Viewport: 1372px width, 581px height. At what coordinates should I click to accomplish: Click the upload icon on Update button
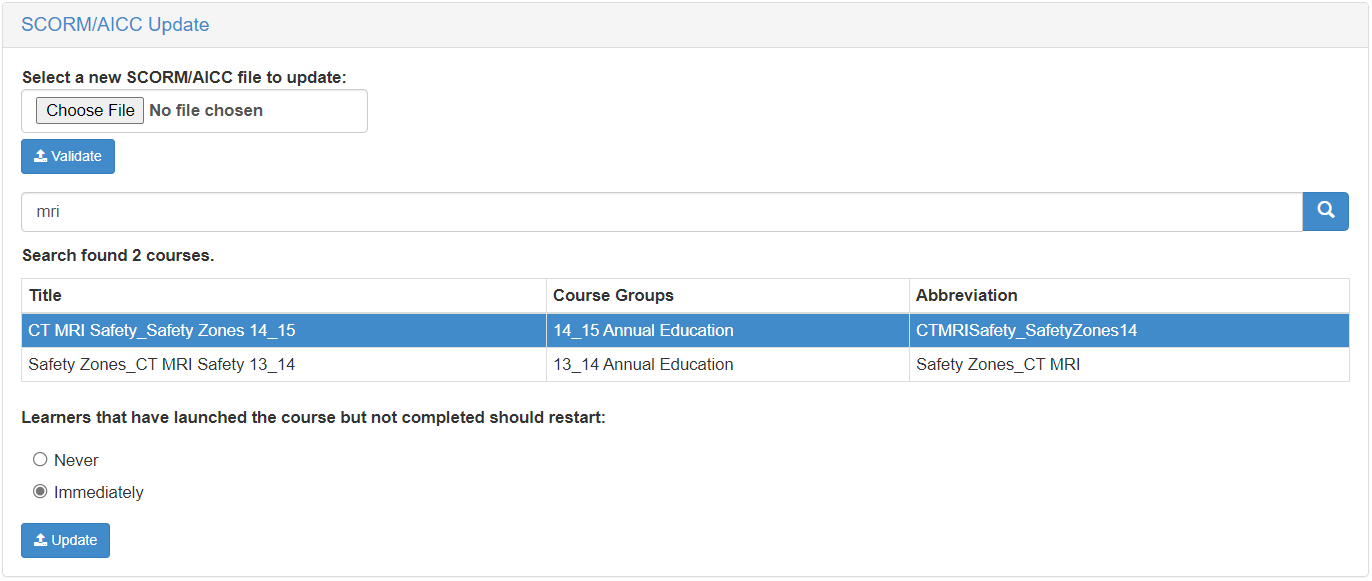point(41,540)
